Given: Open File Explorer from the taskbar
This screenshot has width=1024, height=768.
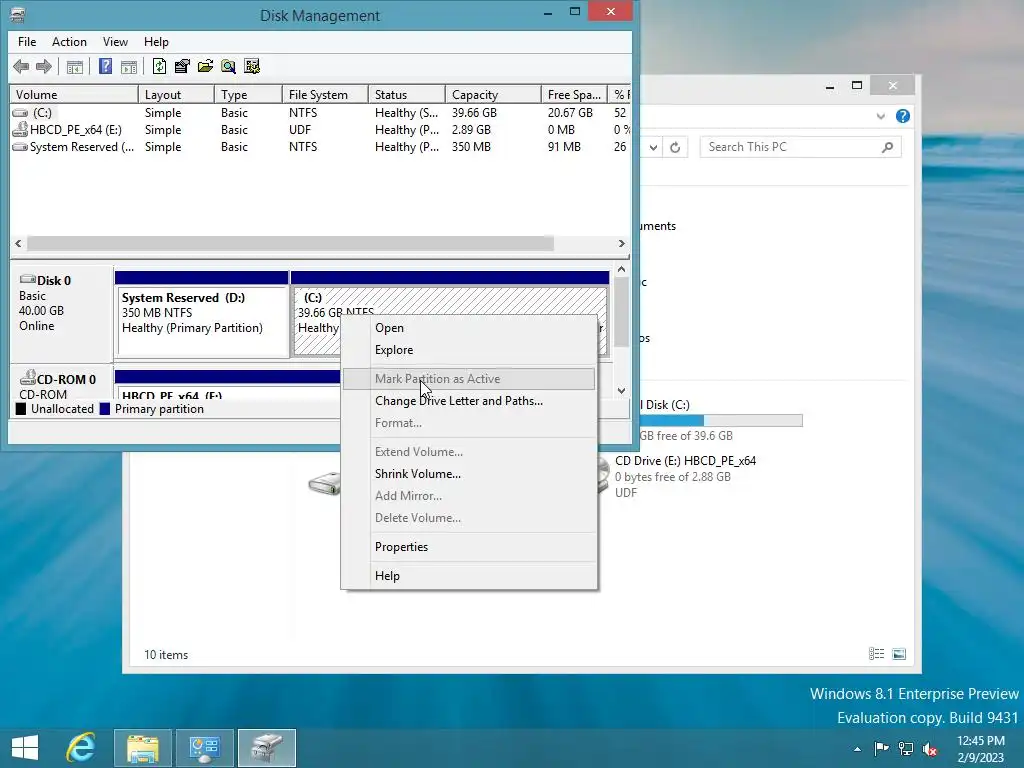Looking at the screenshot, I should [143, 748].
